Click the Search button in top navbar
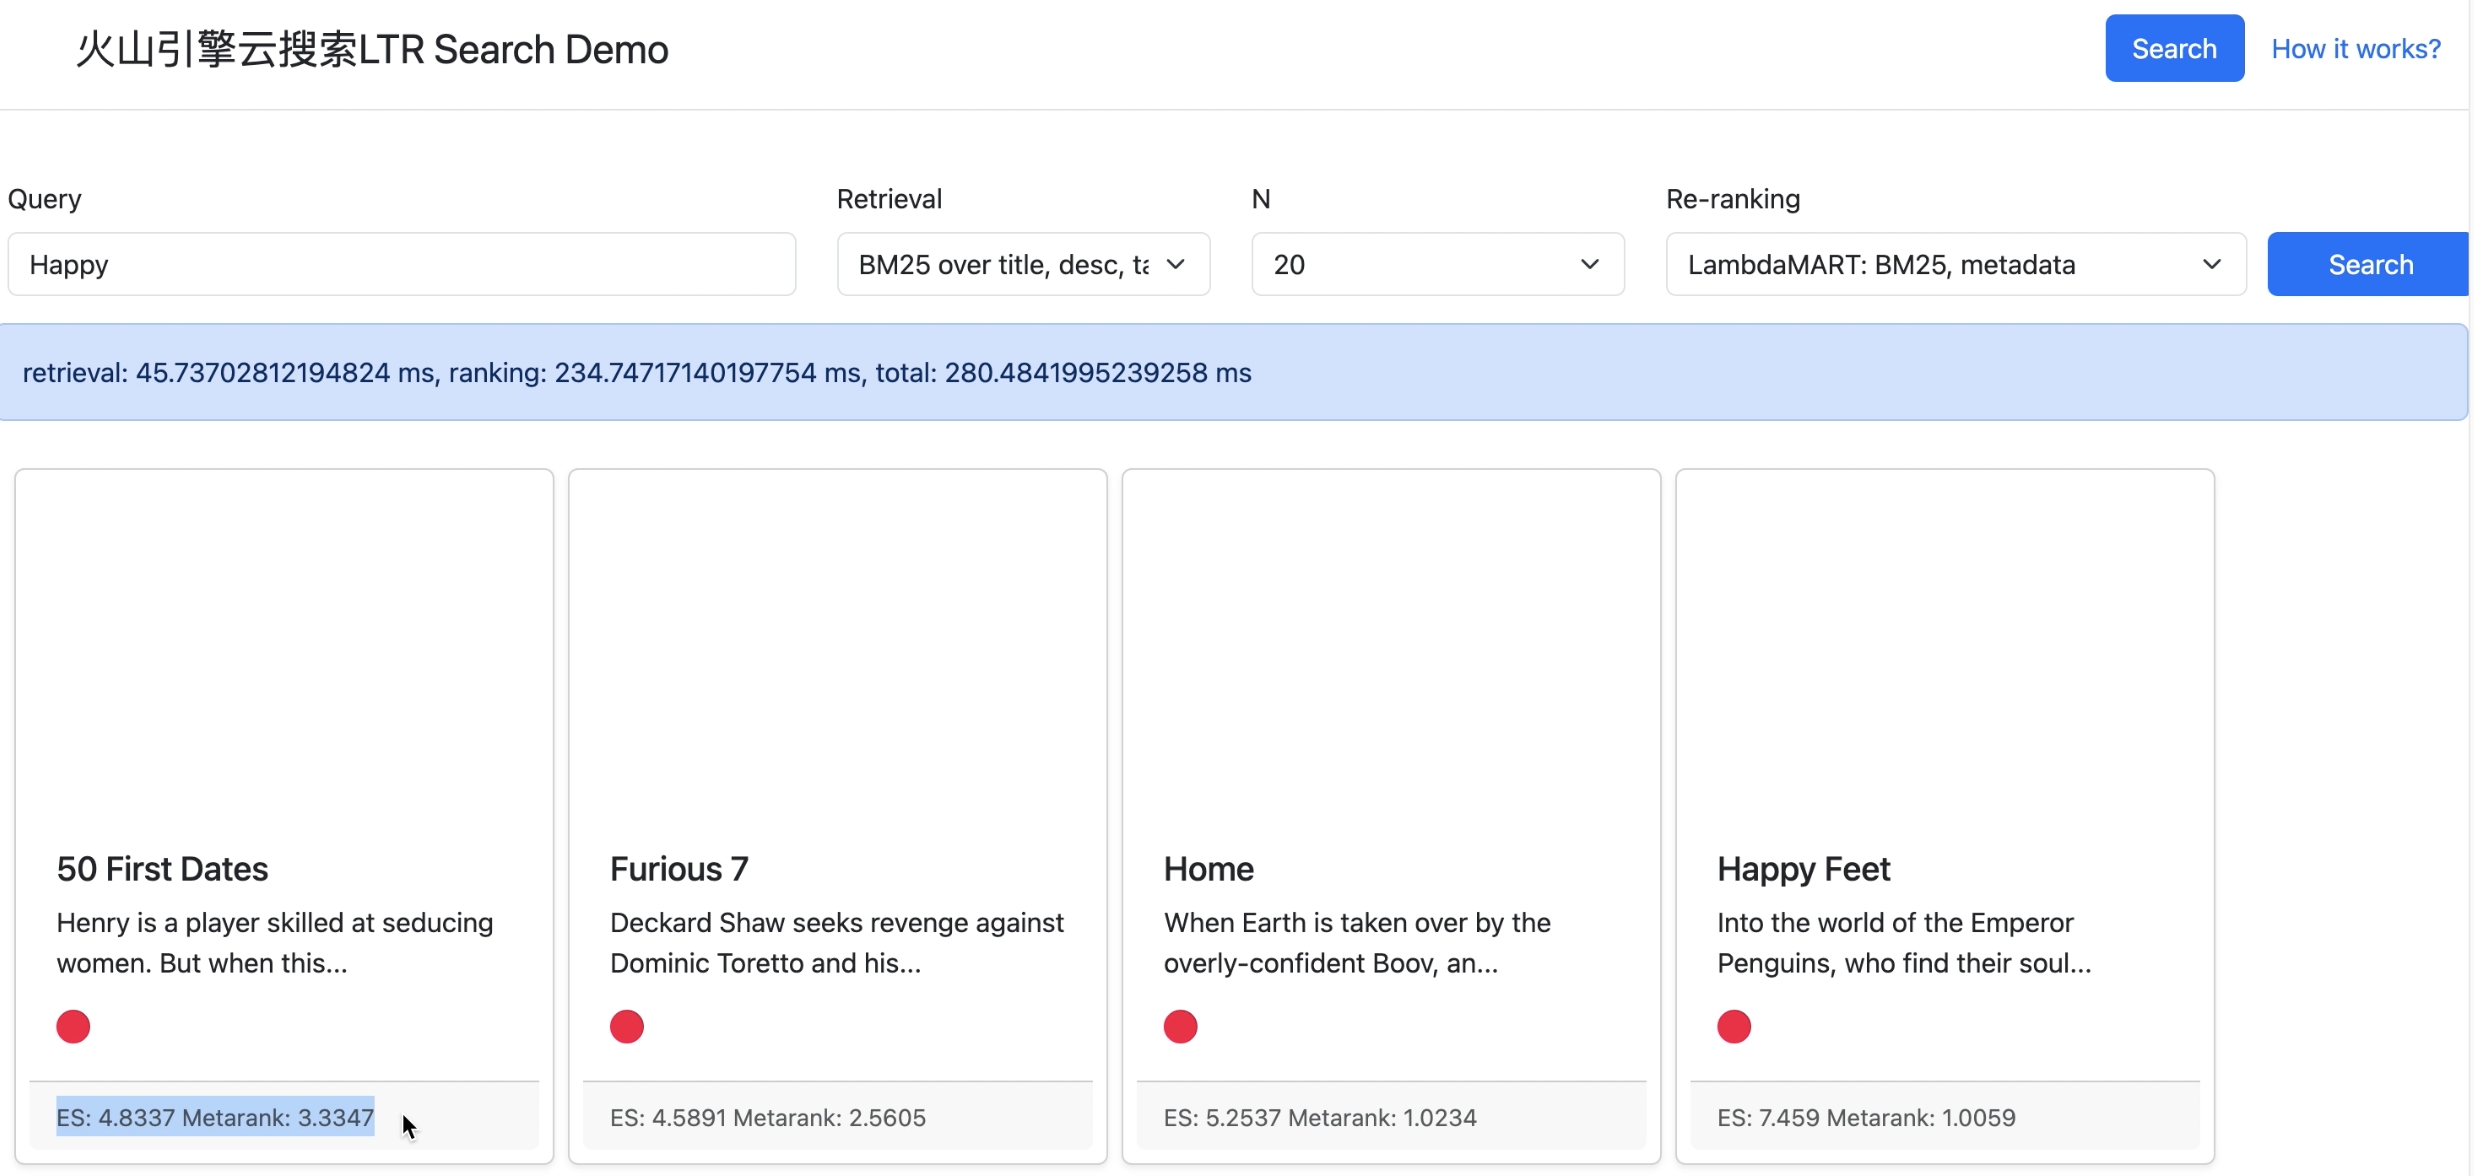Viewport: 2474px width, 1176px height. click(2174, 48)
